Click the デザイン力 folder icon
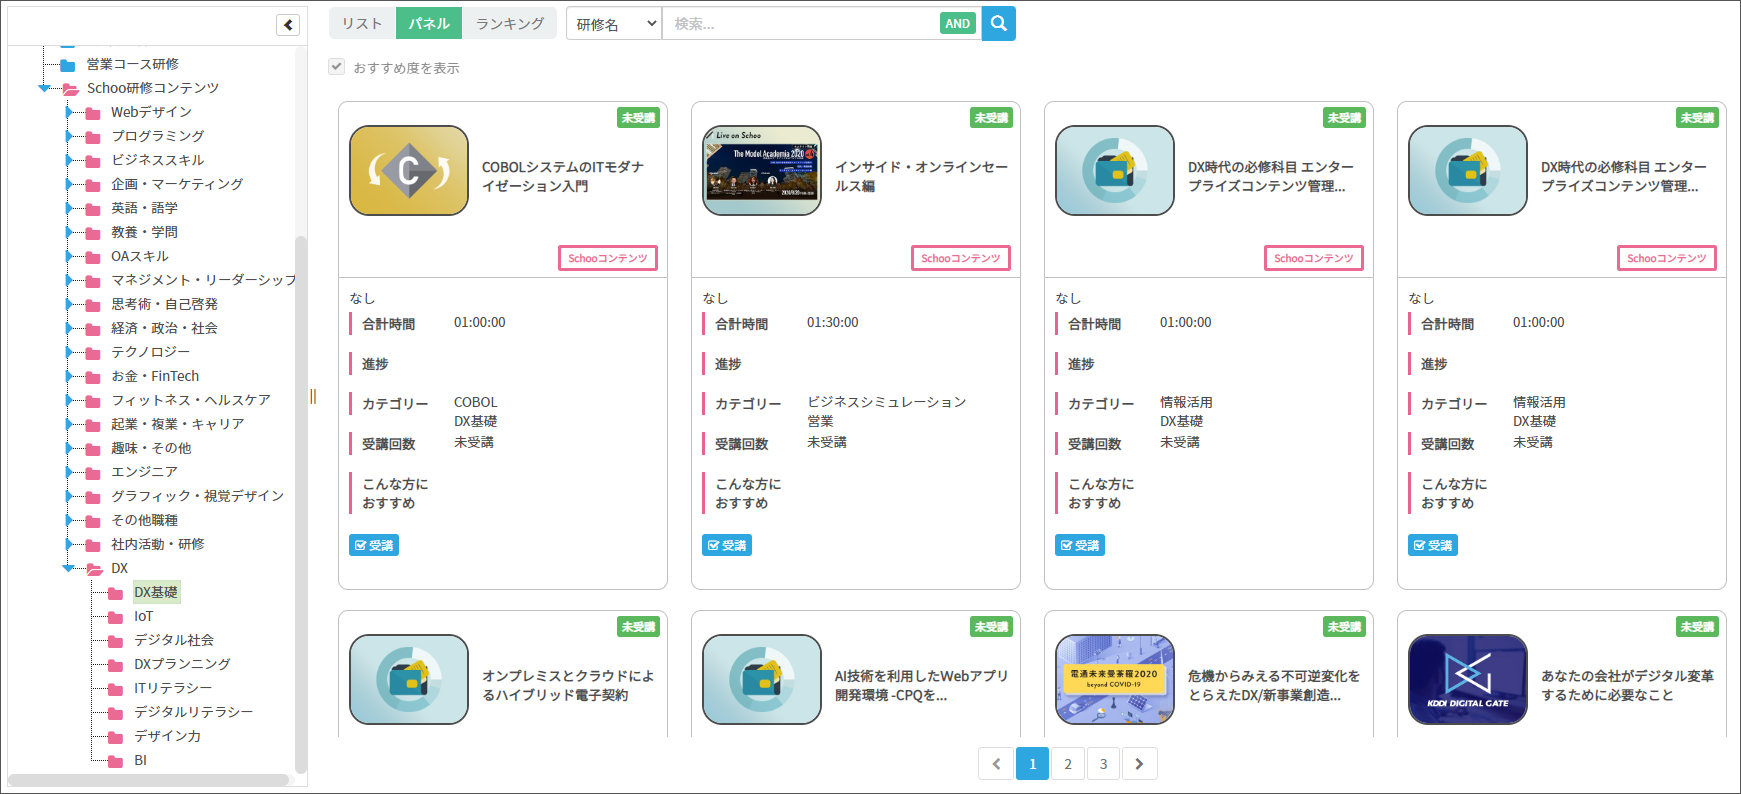 point(116,737)
